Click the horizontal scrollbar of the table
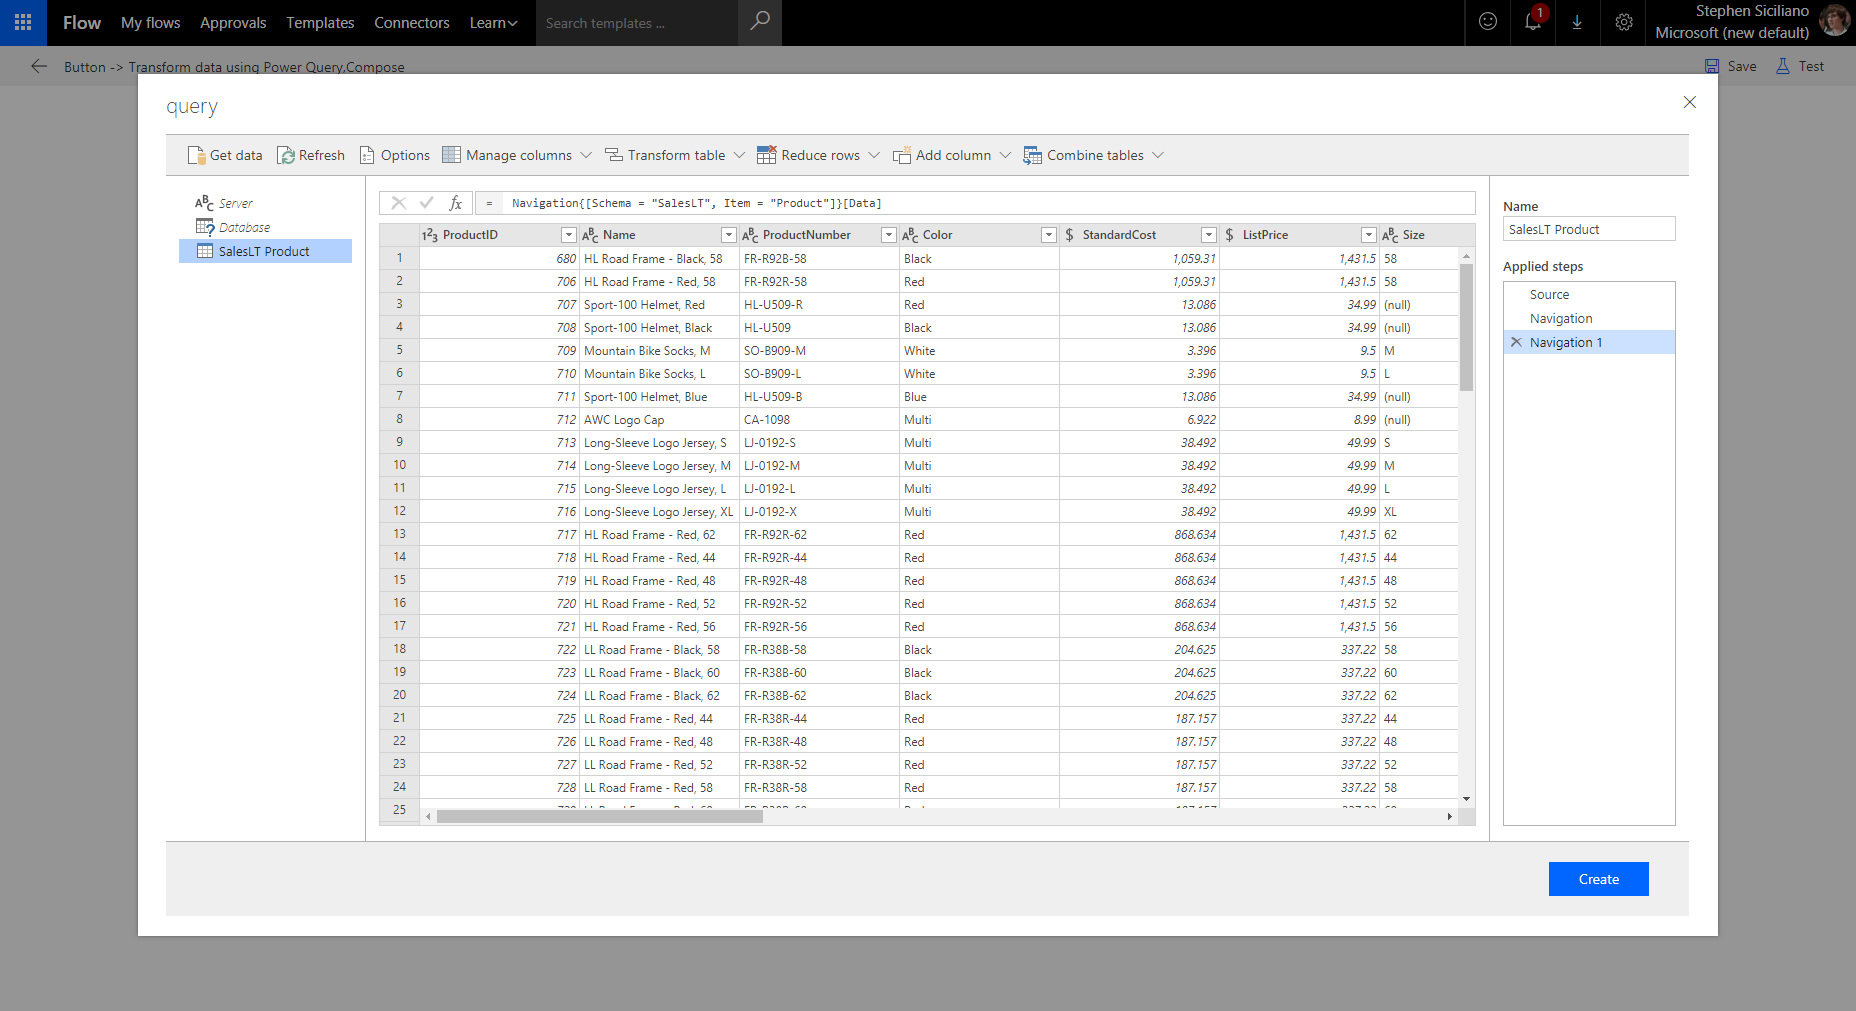The height and width of the screenshot is (1011, 1856). [x=600, y=816]
